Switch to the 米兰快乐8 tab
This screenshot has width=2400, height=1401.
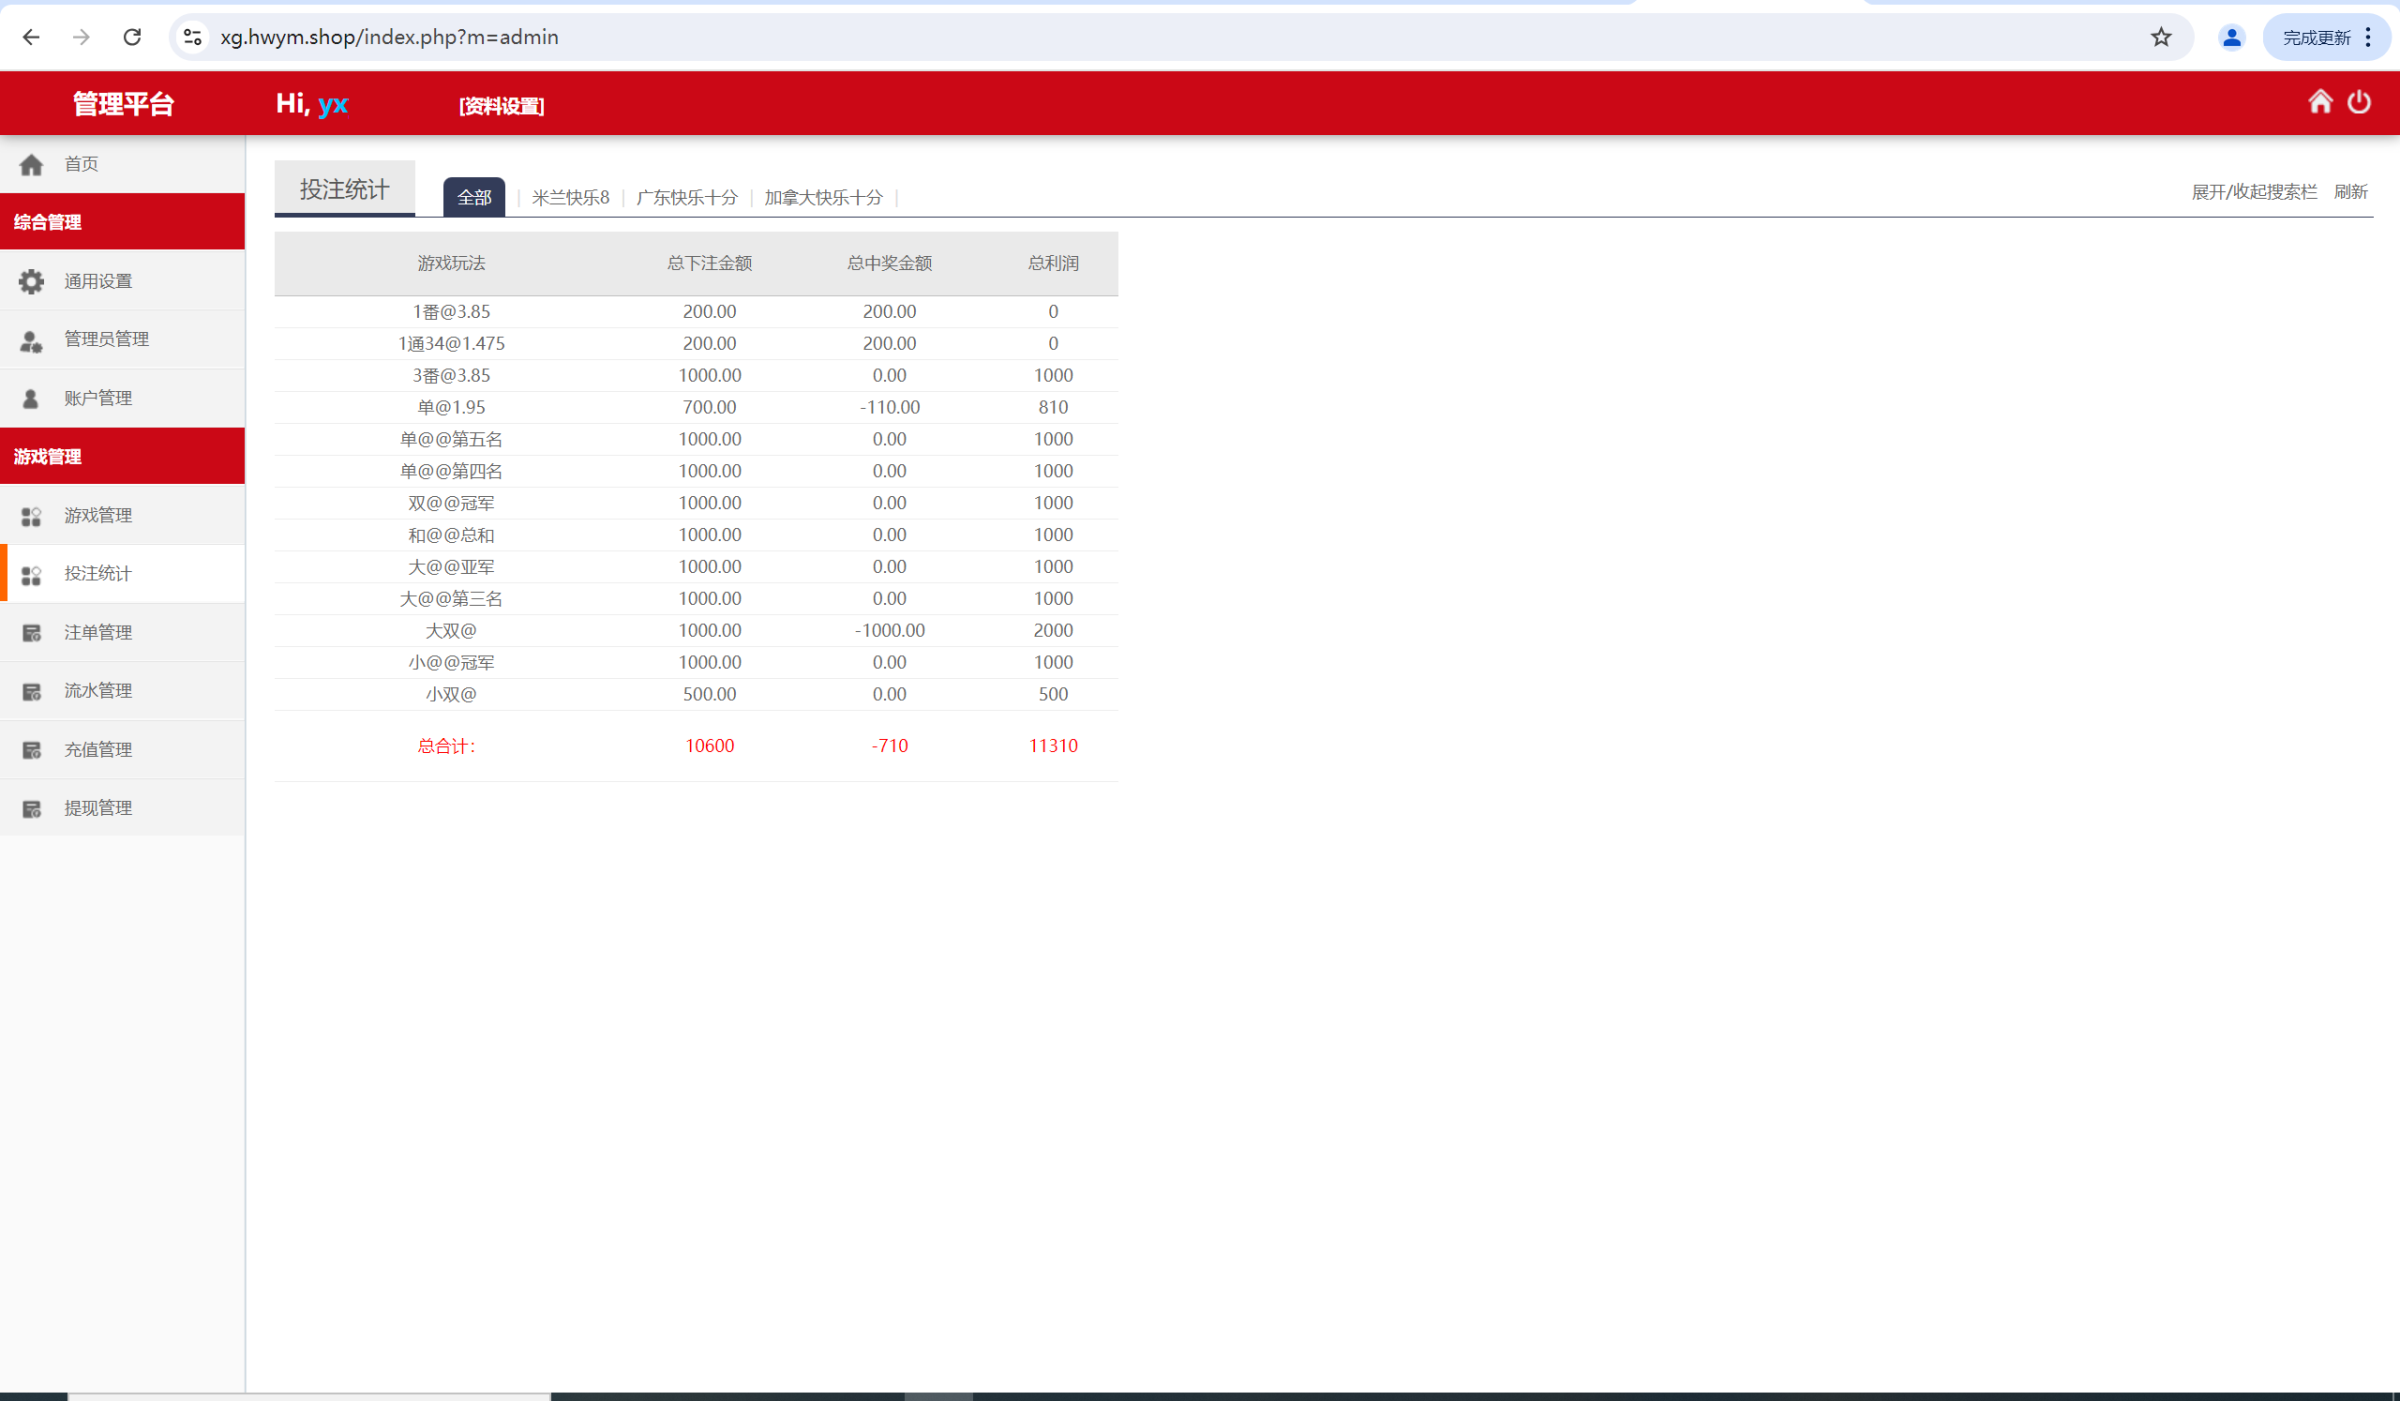[570, 197]
